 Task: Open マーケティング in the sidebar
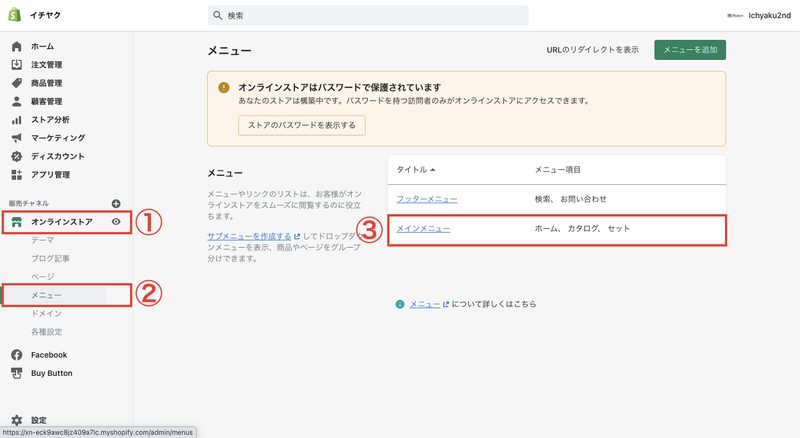click(58, 138)
